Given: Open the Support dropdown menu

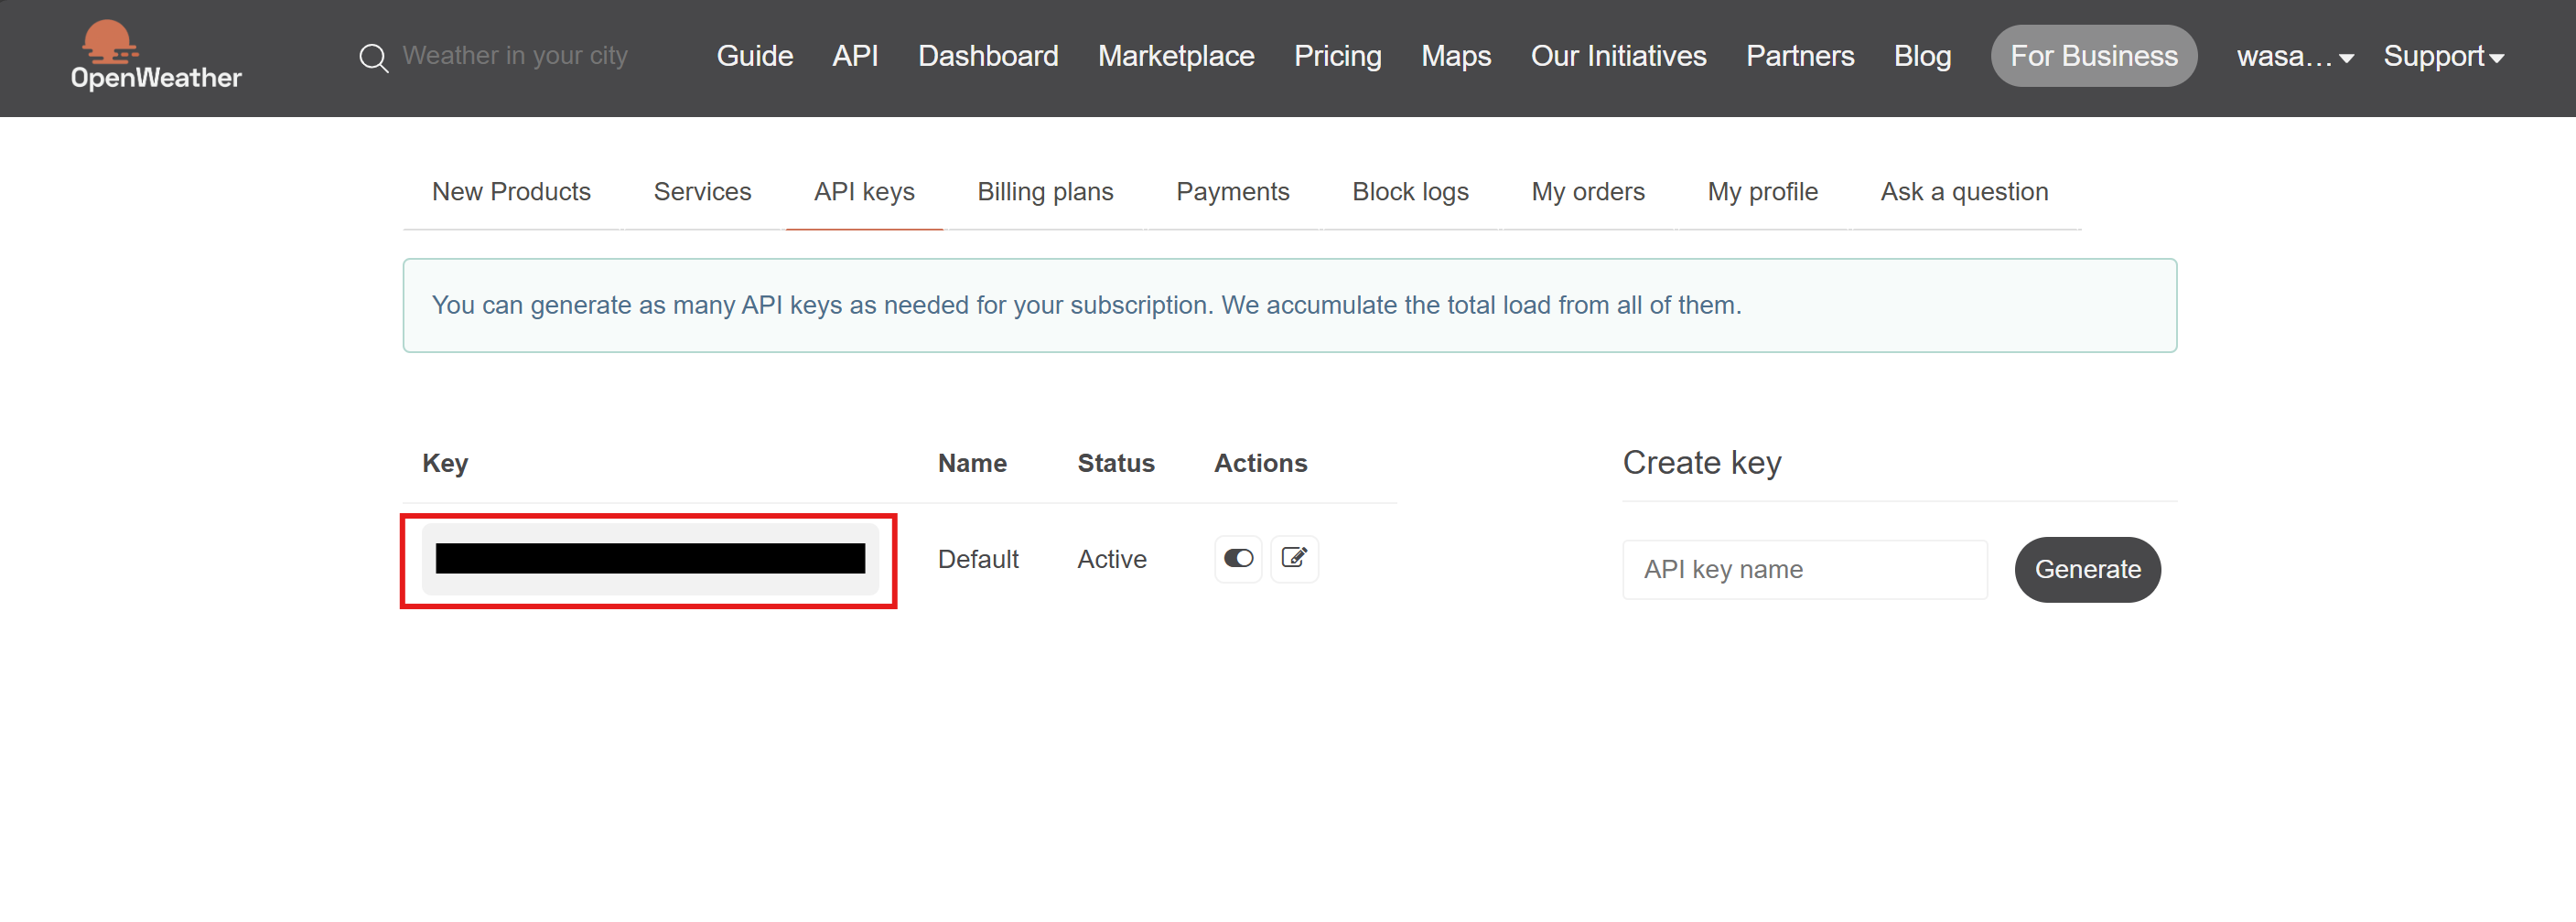Looking at the screenshot, I should point(2442,57).
